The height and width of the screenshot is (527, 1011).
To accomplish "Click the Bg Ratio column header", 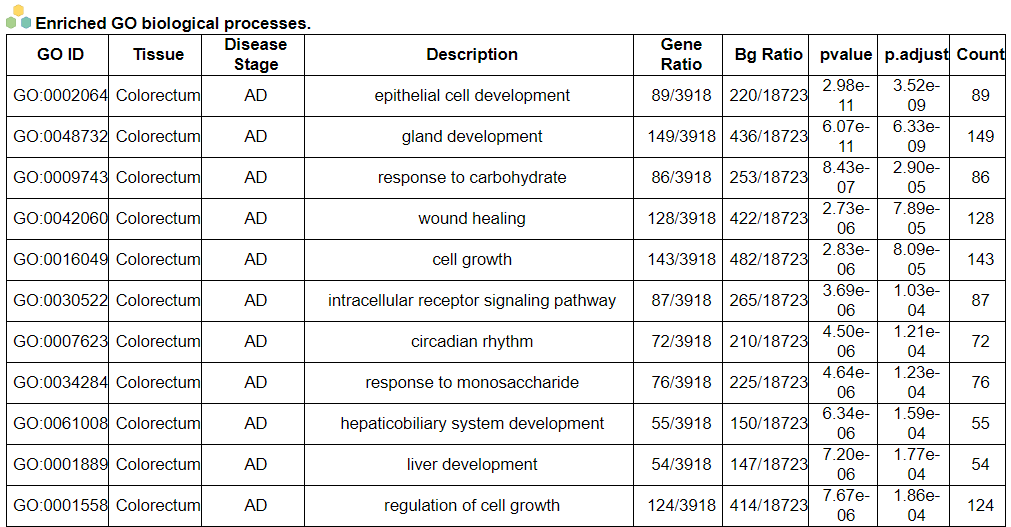I will [x=768, y=55].
